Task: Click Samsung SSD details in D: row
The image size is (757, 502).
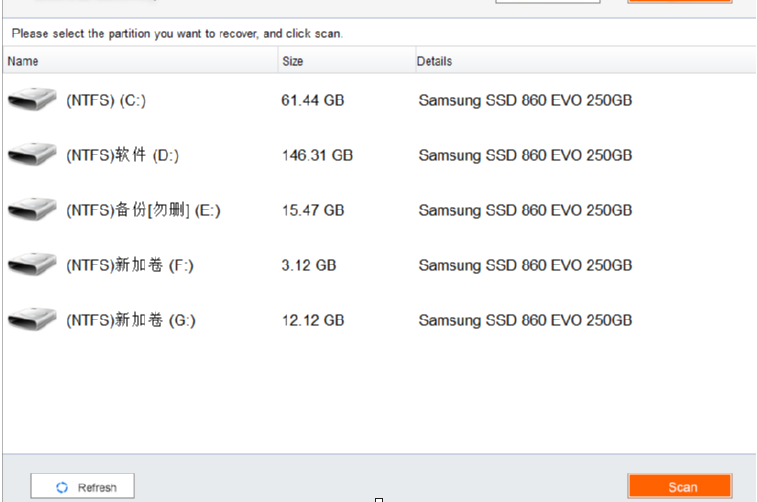Action: click(525, 155)
